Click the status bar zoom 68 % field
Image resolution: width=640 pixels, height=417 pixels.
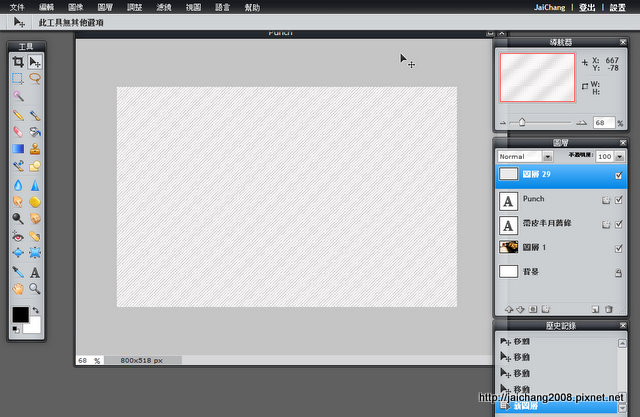89,360
